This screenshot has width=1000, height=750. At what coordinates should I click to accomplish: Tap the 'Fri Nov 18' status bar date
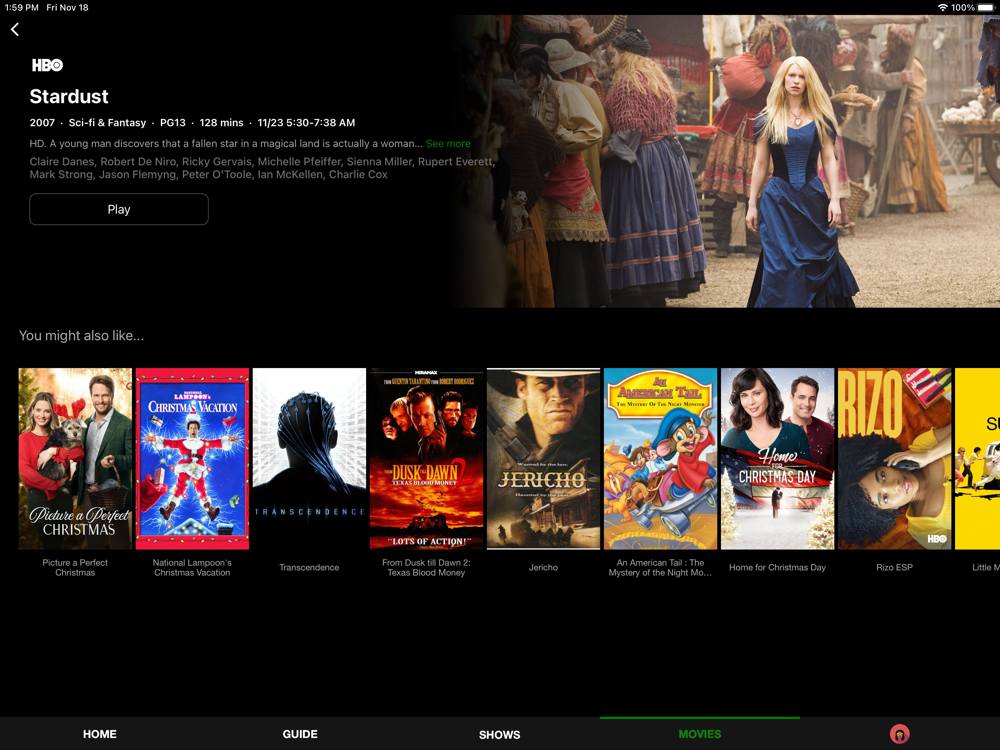(x=67, y=8)
